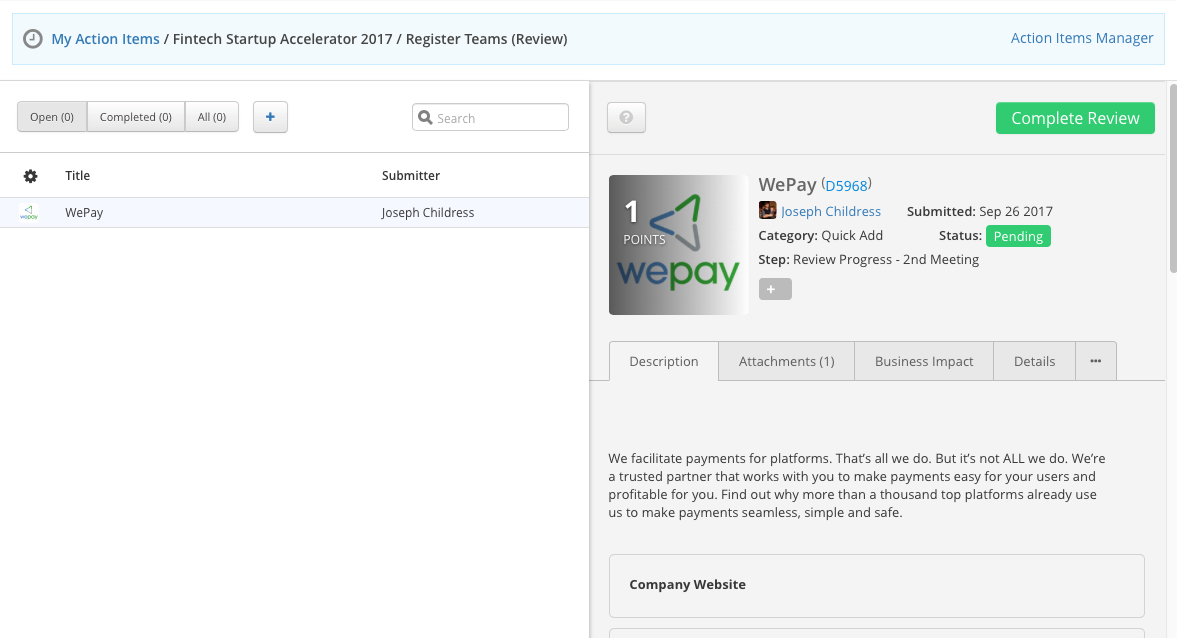Open idea code D5968 link
The image size is (1177, 638).
846,185
